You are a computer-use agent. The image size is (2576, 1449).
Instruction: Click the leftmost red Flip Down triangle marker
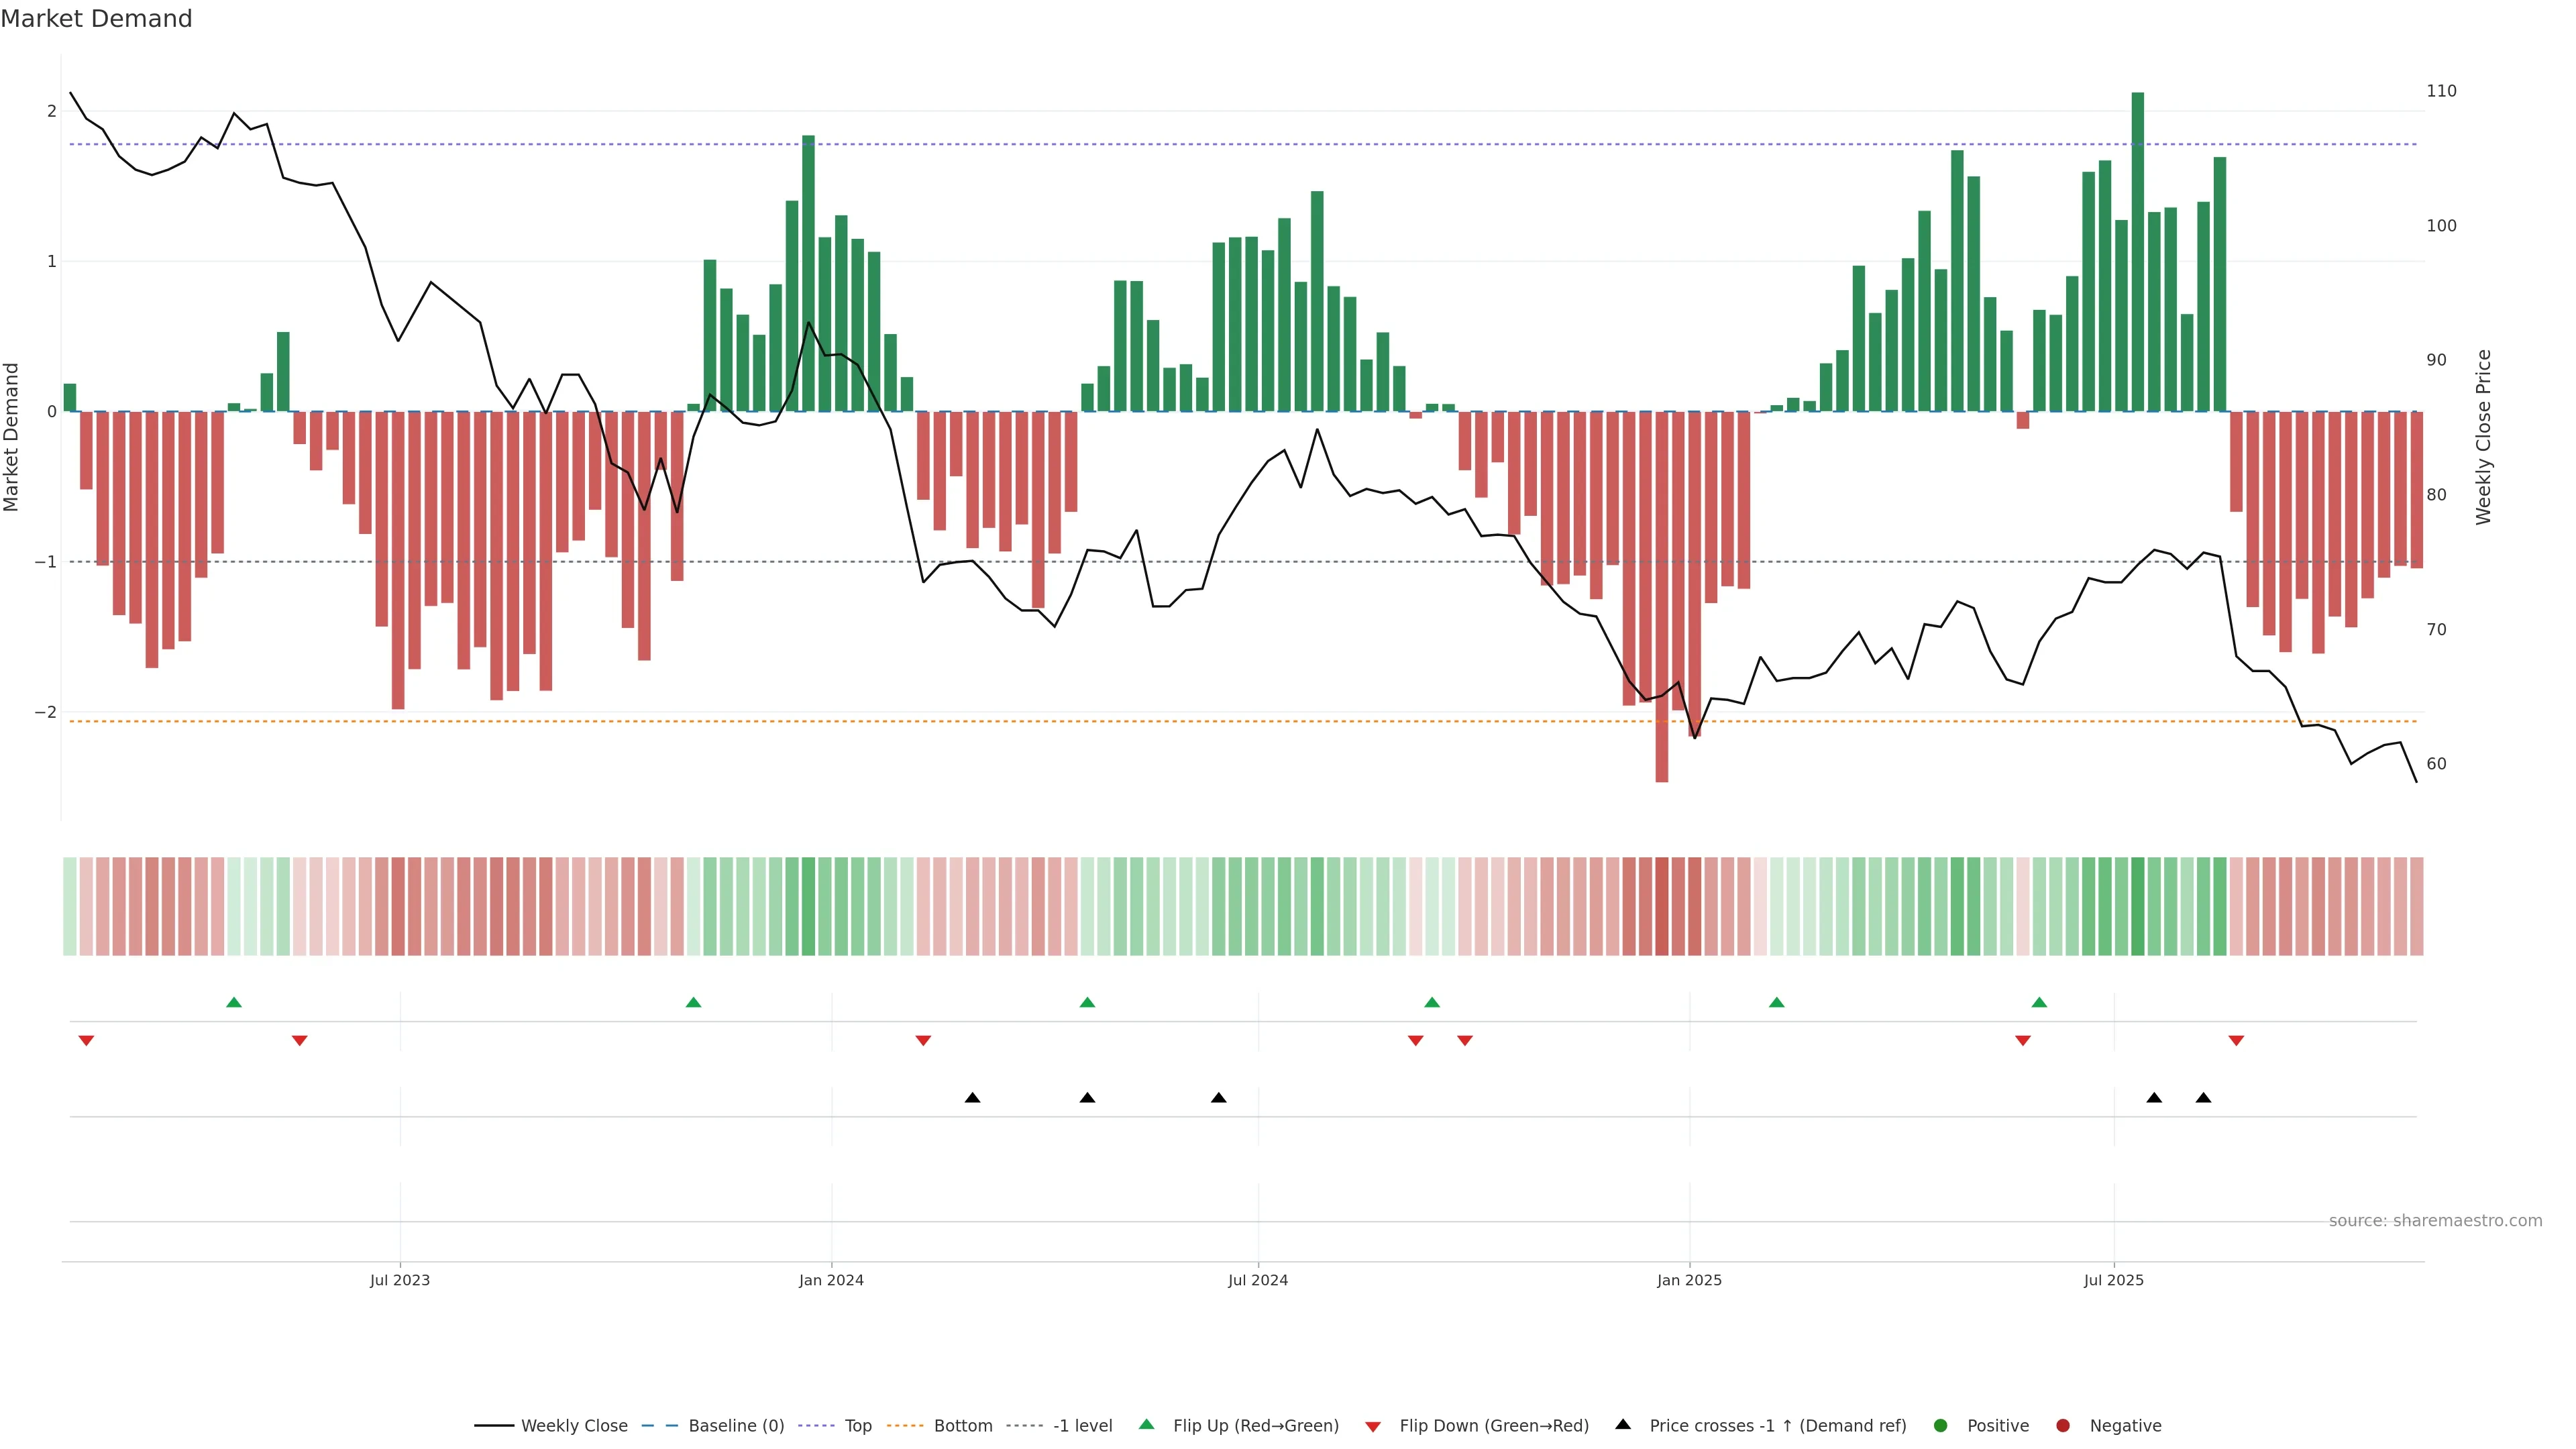tap(86, 1041)
